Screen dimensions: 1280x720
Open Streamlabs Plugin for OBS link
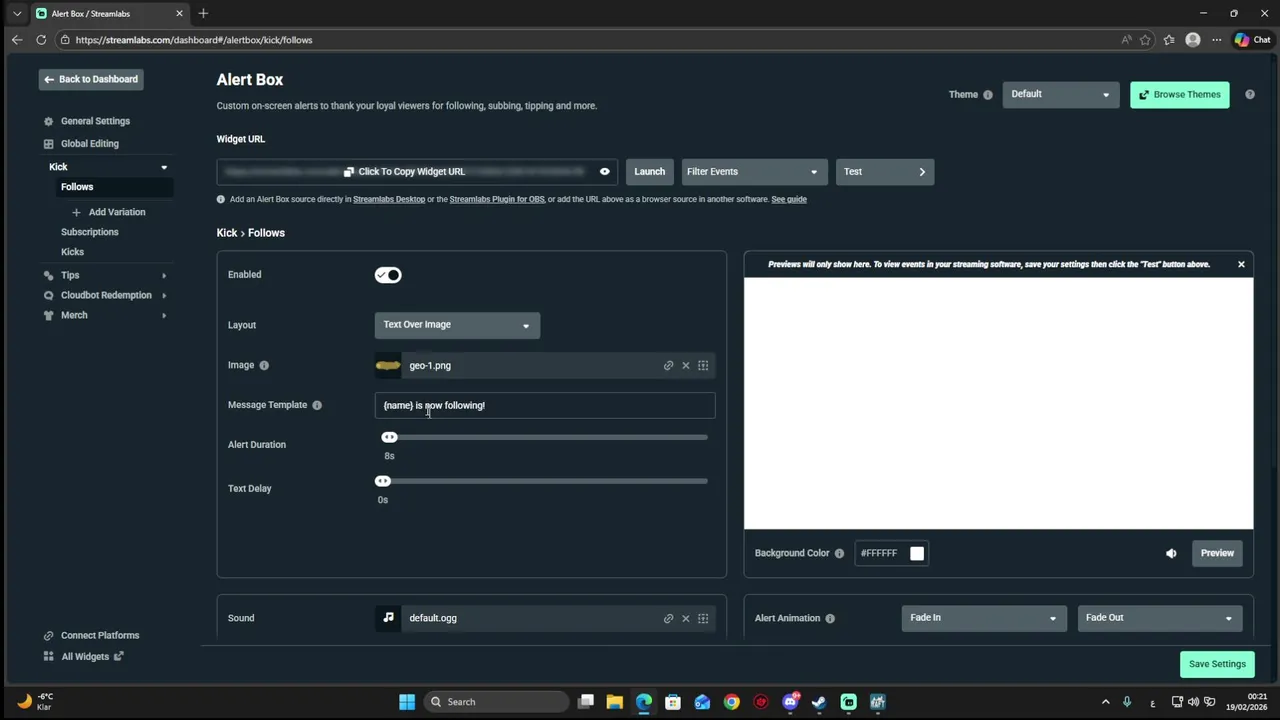point(497,199)
